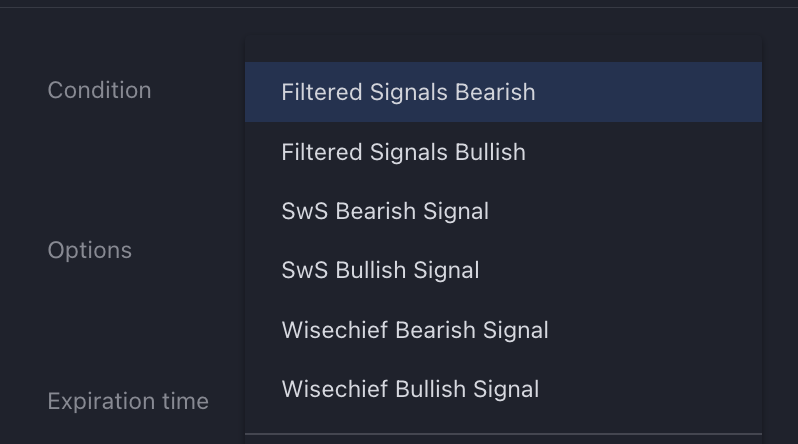This screenshot has height=444, width=798.
Task: Select SwS Bullish Signal entry
Action: click(380, 270)
